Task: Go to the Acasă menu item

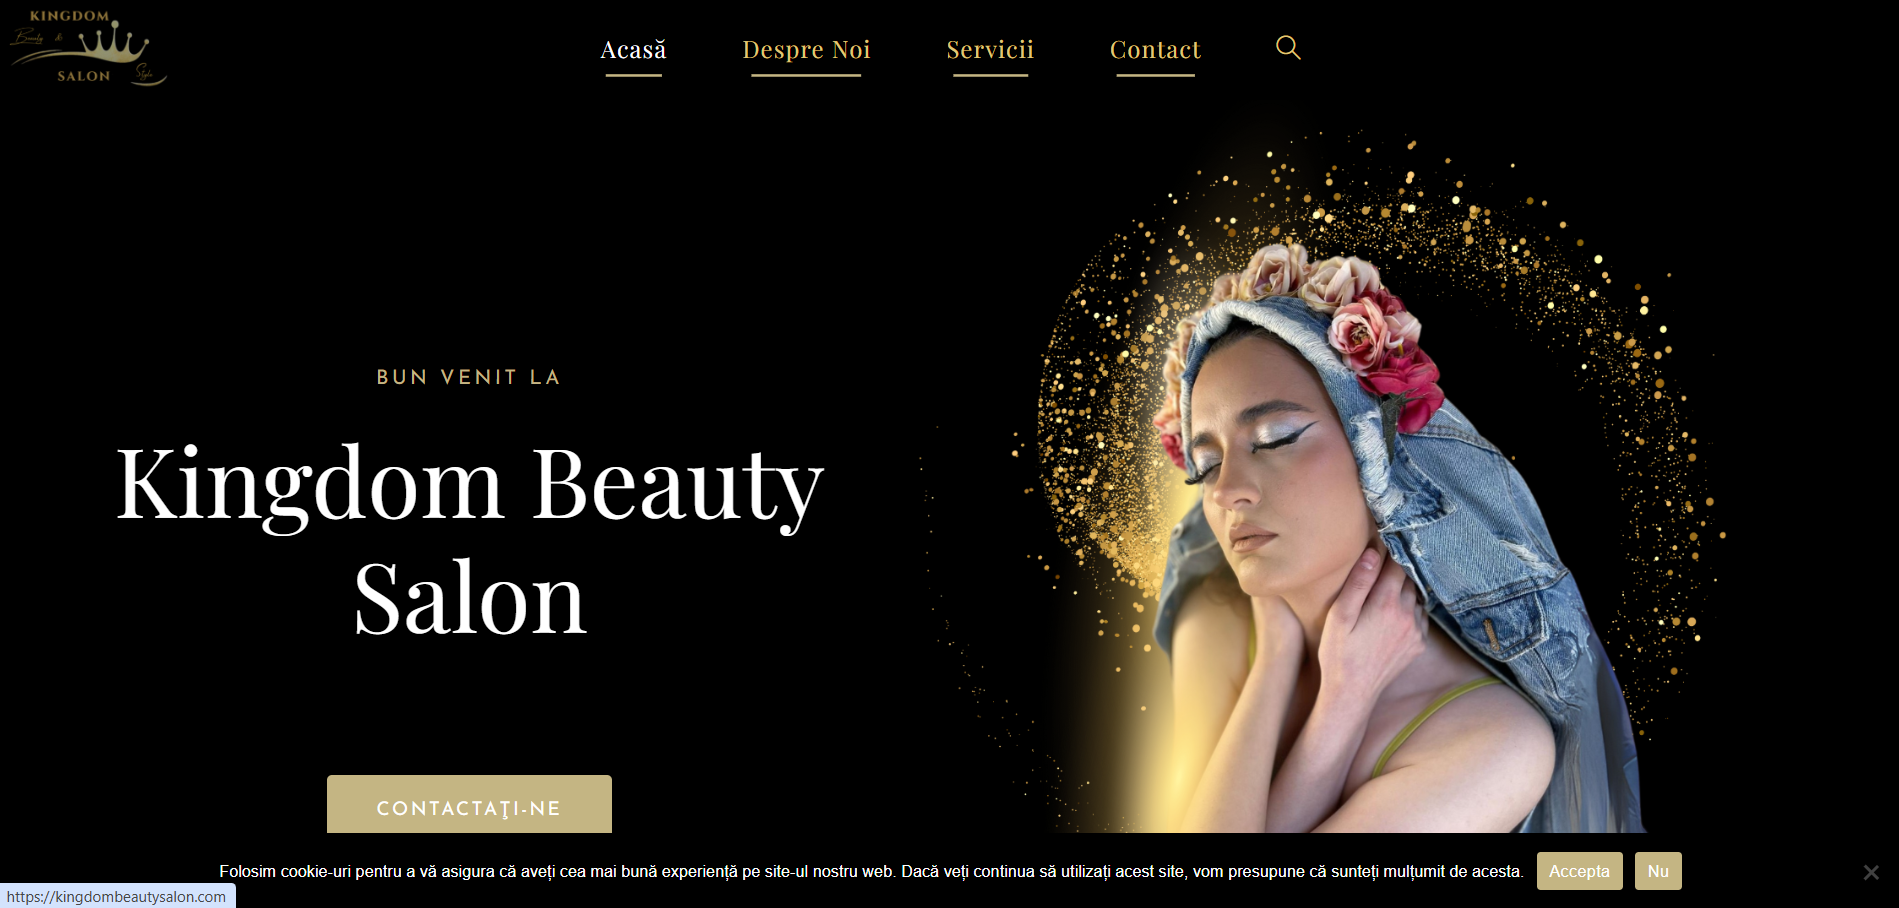Action: coord(633,50)
